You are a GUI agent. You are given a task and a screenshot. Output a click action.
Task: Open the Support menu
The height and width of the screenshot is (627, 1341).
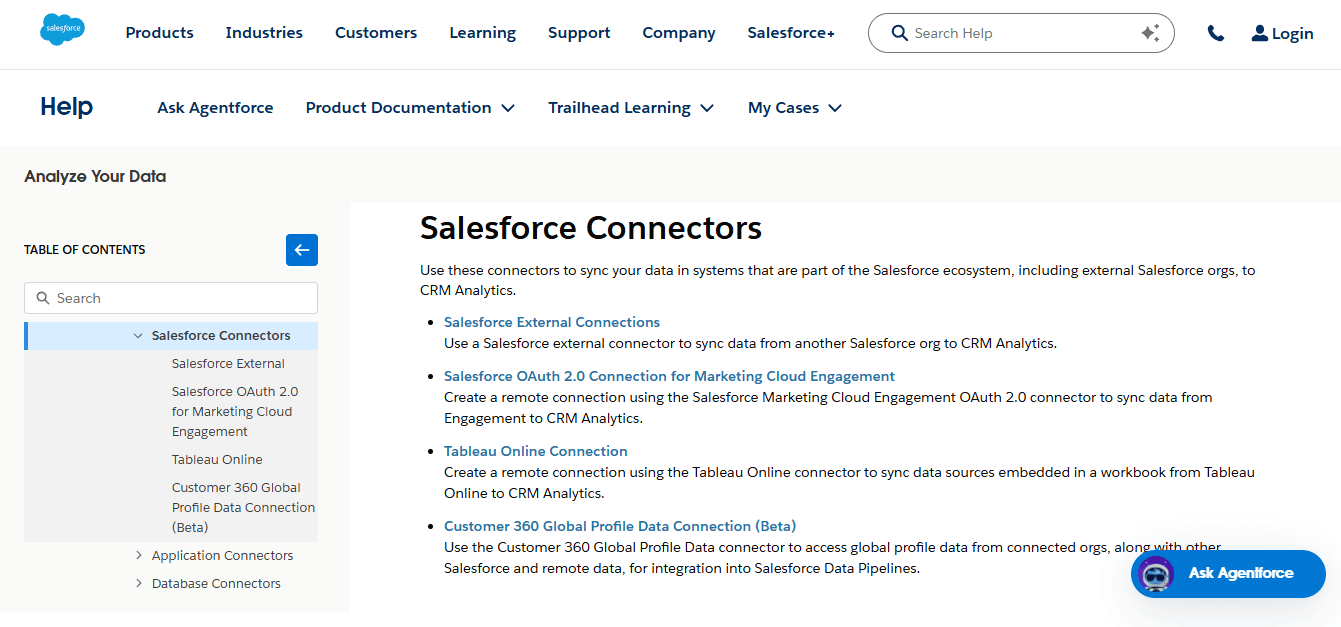(x=579, y=33)
